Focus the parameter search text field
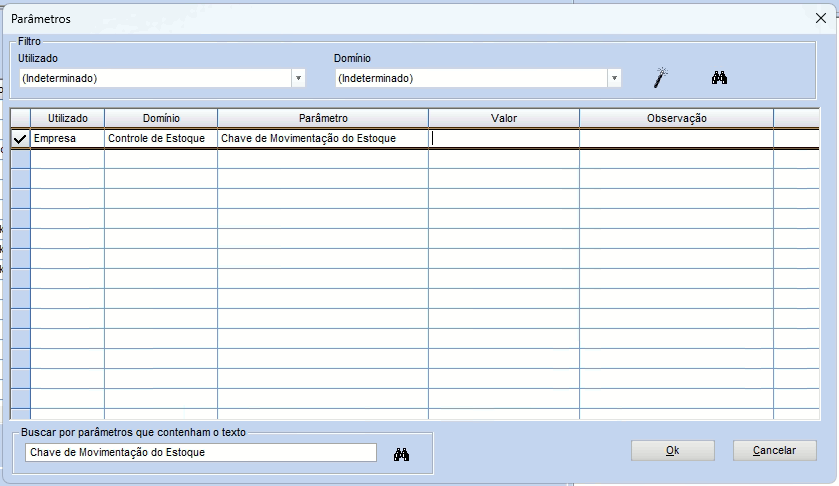The image size is (839, 486). click(200, 453)
